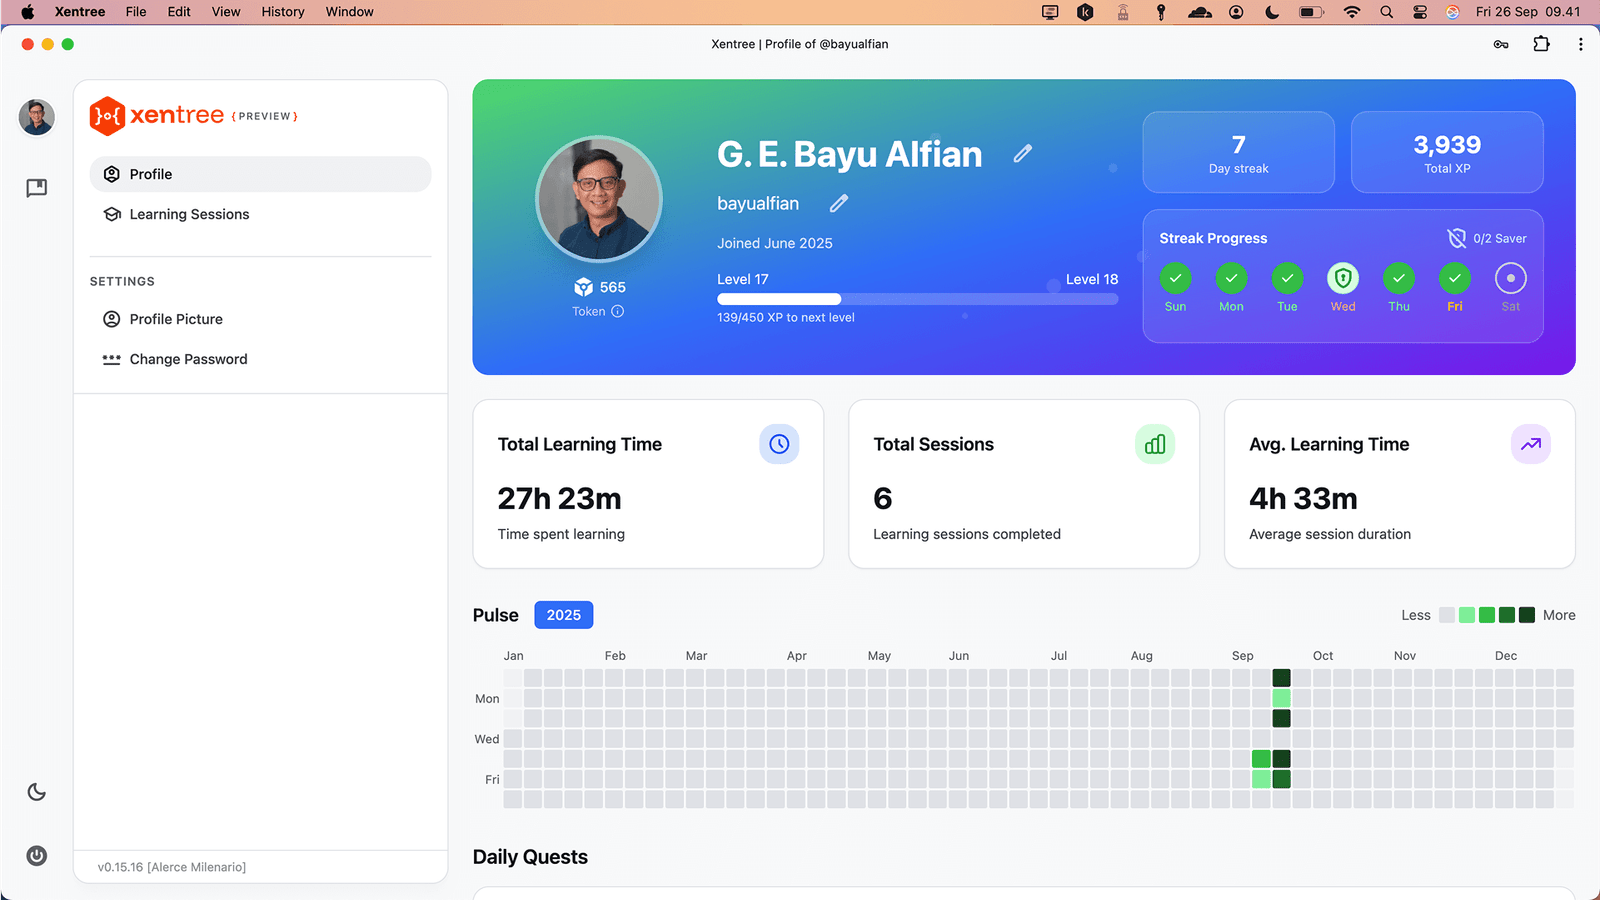This screenshot has width=1600, height=900.
Task: Open the 2025 year selector in Pulse
Action: (563, 615)
